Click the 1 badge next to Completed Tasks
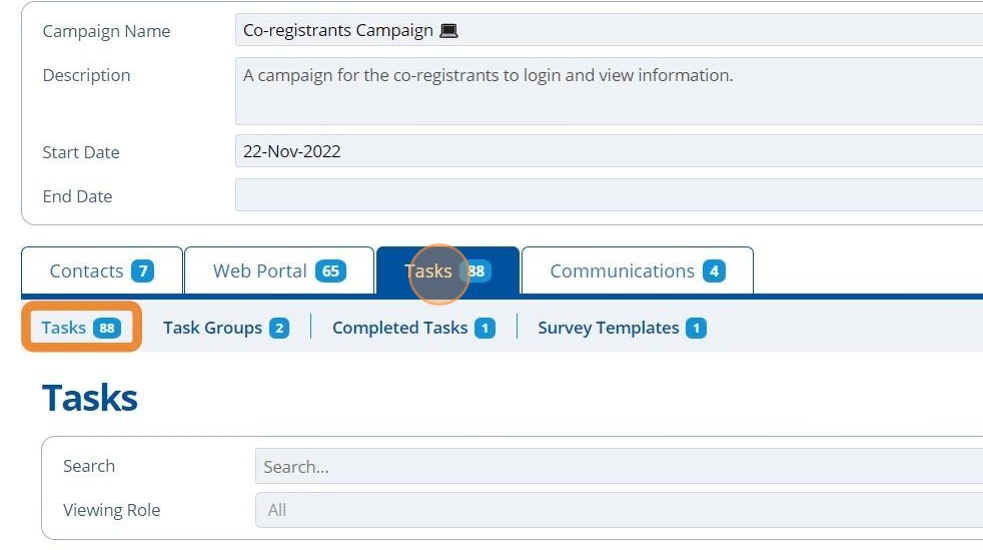The image size is (983, 550). [484, 328]
